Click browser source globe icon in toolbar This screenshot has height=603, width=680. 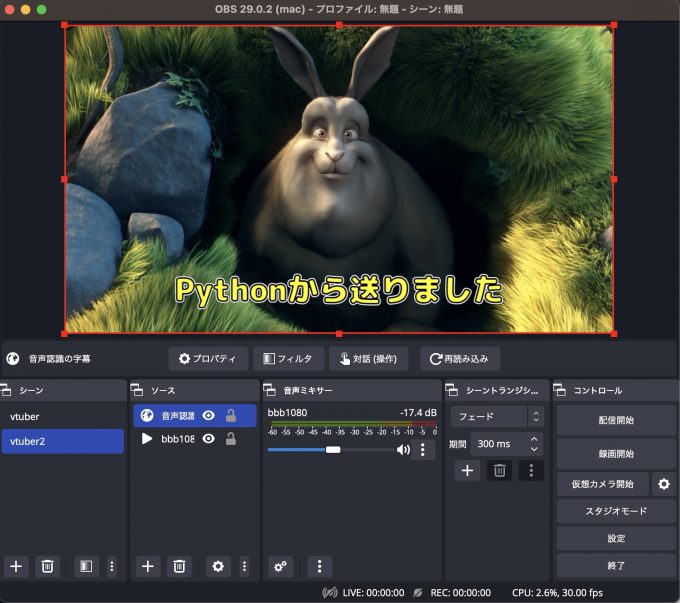pos(13,359)
